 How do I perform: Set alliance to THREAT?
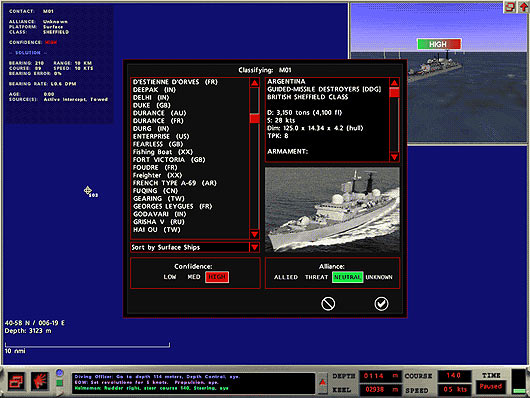click(316, 277)
